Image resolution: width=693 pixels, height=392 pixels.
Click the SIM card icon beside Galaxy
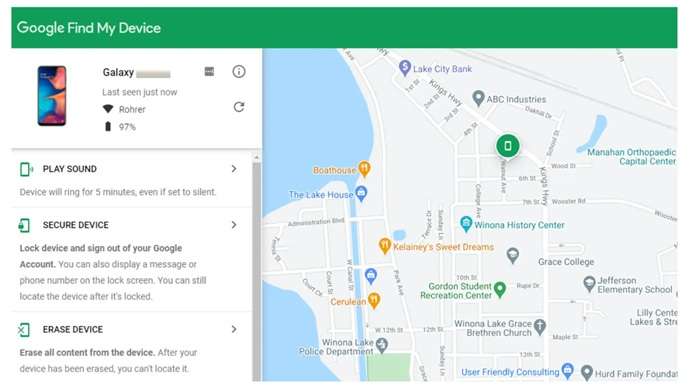click(209, 71)
